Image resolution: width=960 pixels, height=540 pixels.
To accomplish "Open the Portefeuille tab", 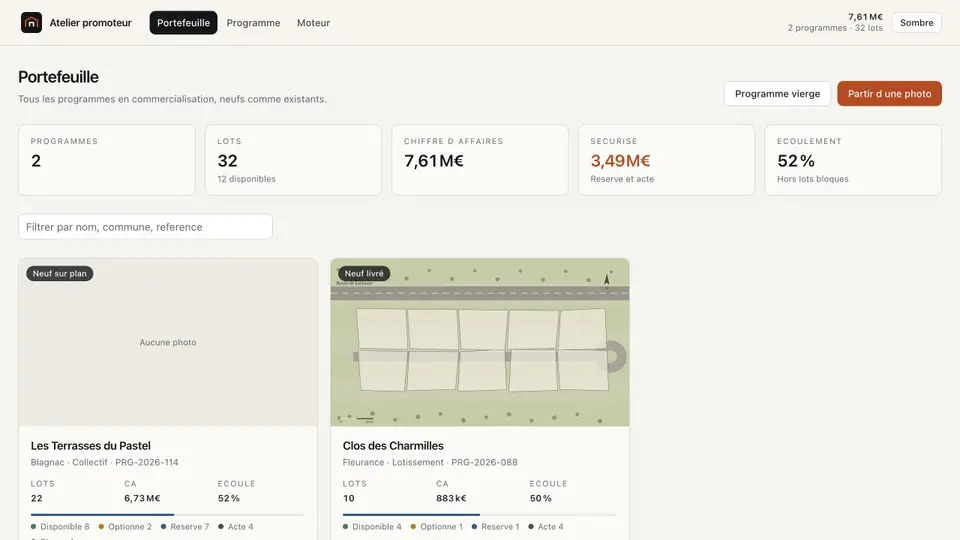I will [183, 23].
